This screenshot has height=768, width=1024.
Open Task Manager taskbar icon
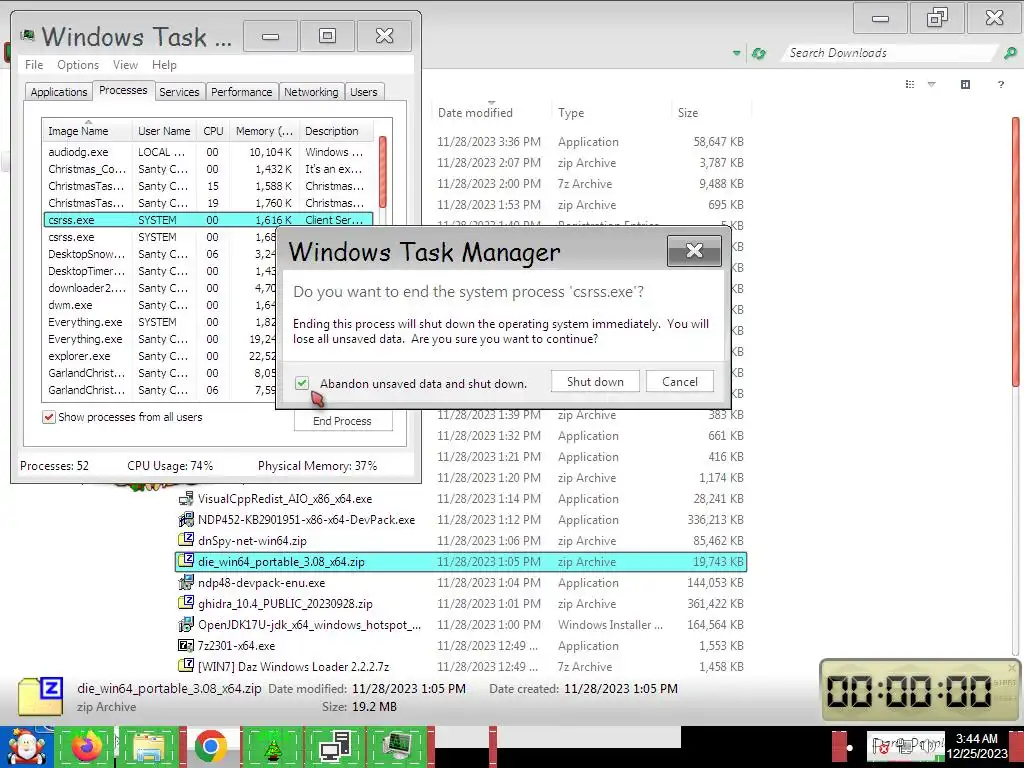coord(397,747)
